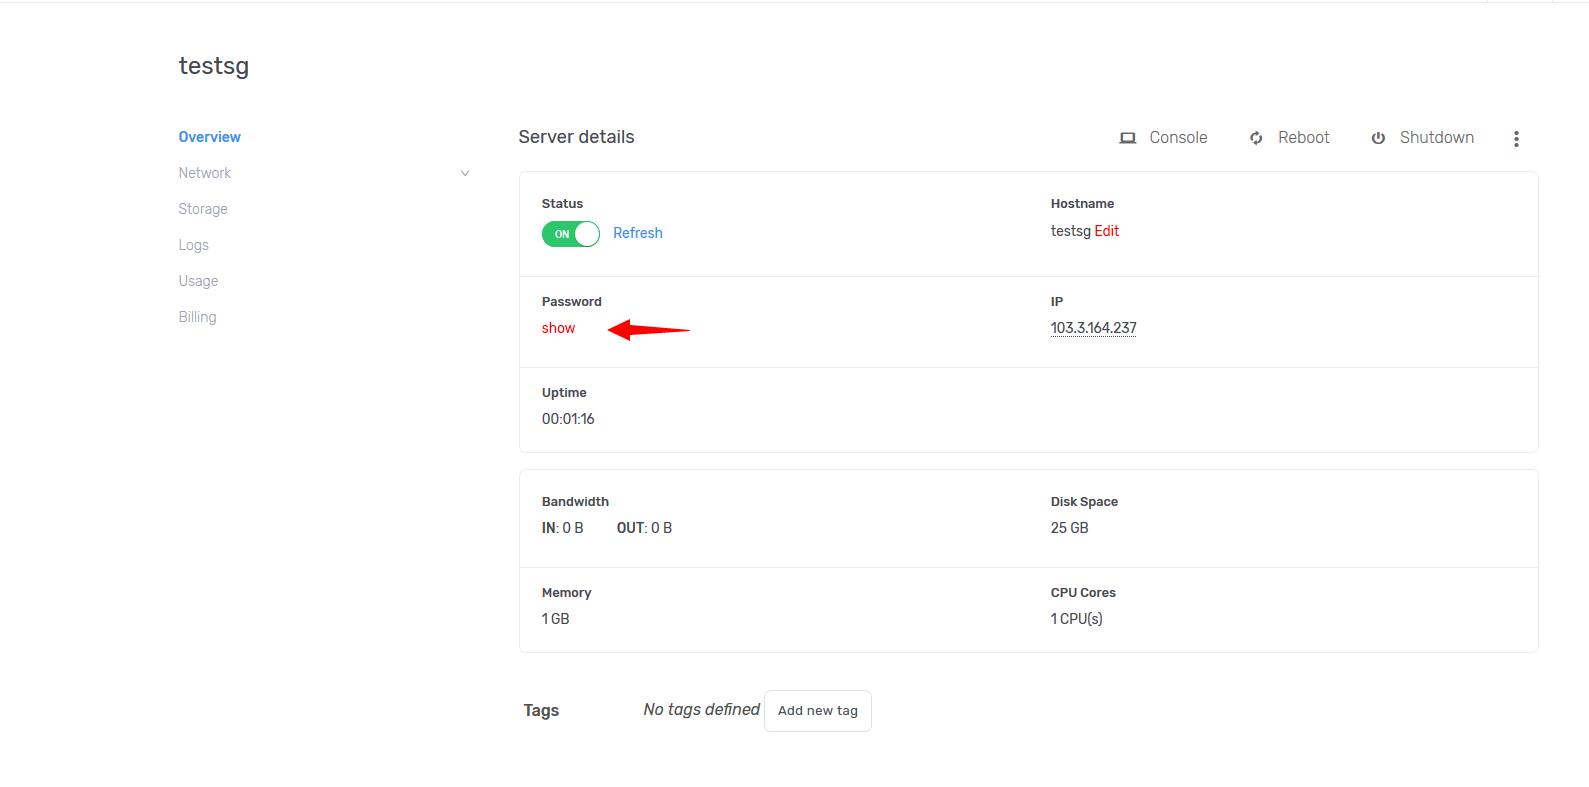Open the three-dot more options menu
Screen dimensions: 1589x787
coord(1516,139)
